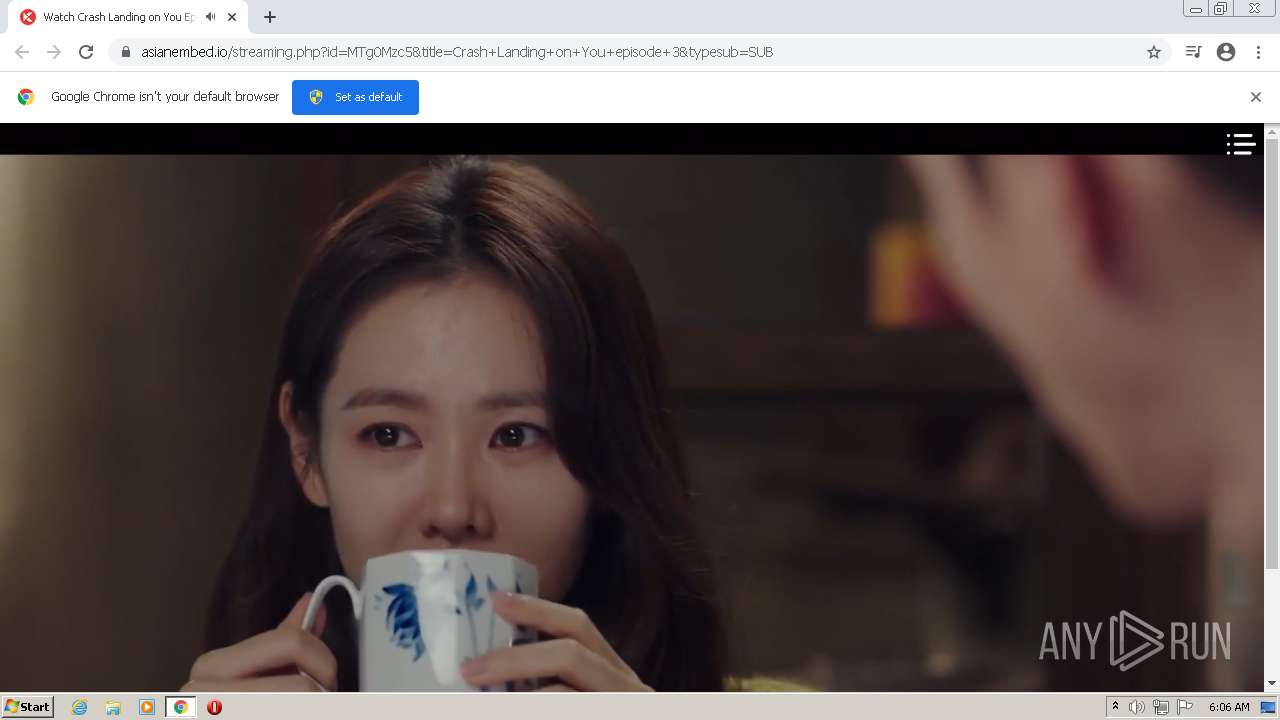
Task: Close the Crash Landing on You tab
Action: click(232, 17)
